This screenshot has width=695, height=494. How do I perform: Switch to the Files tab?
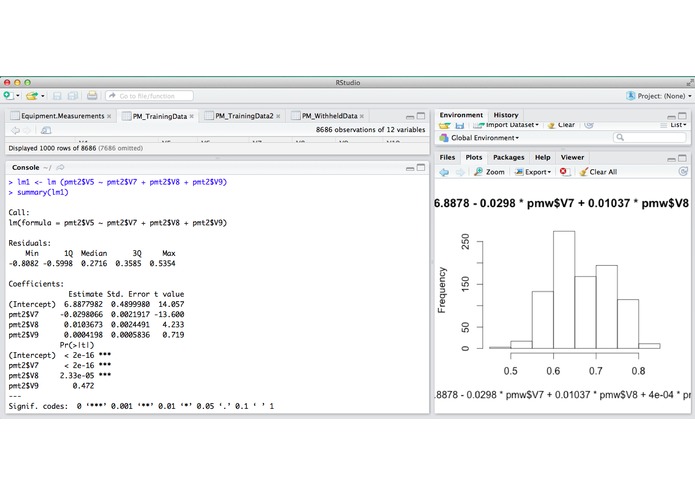[x=447, y=157]
